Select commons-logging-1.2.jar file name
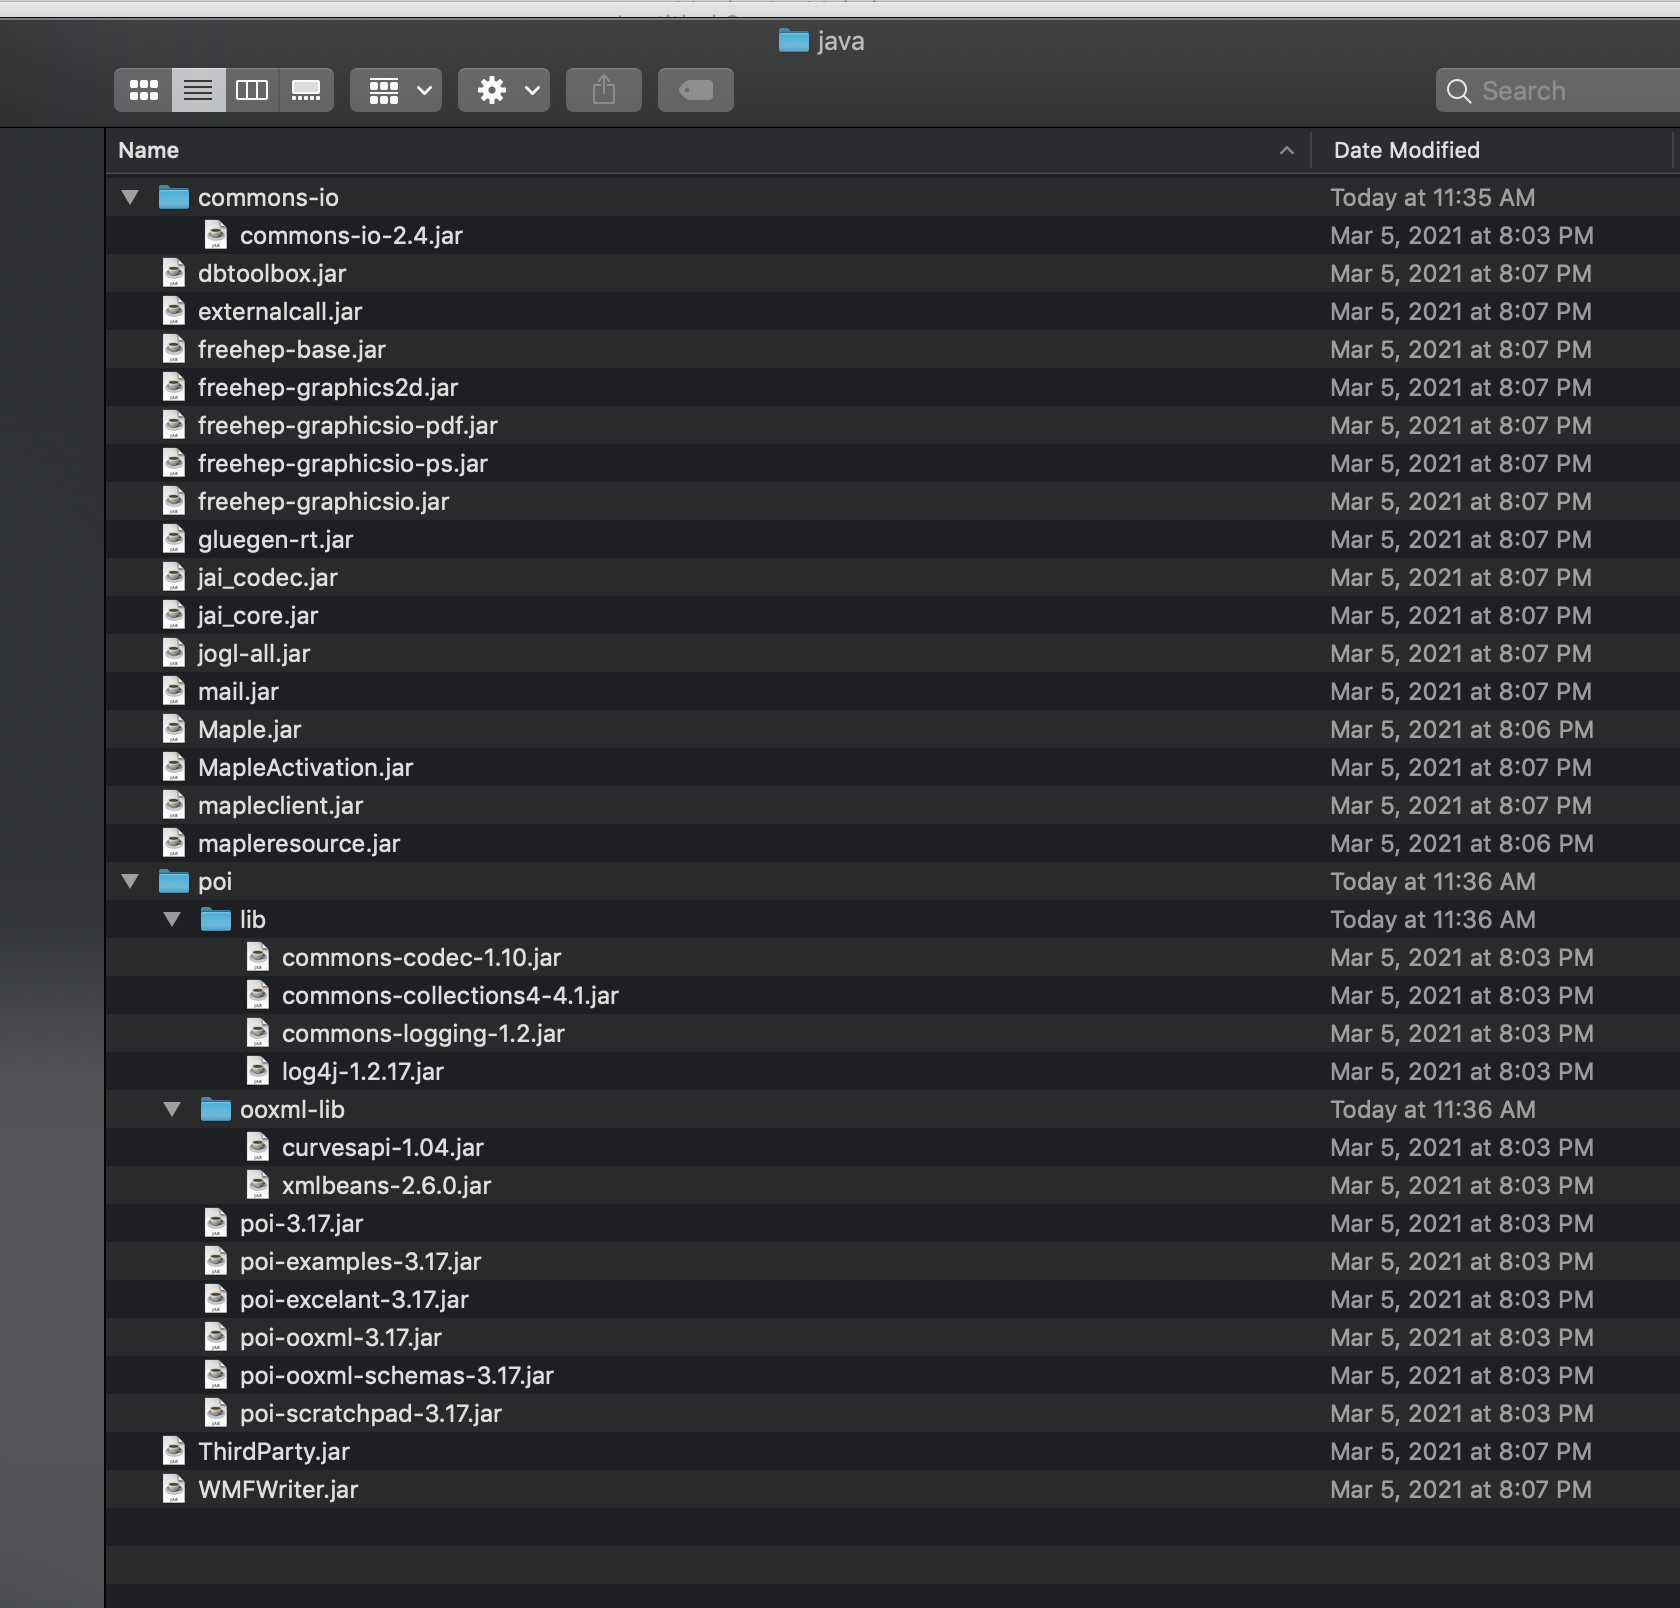1680x1608 pixels. tap(423, 1033)
